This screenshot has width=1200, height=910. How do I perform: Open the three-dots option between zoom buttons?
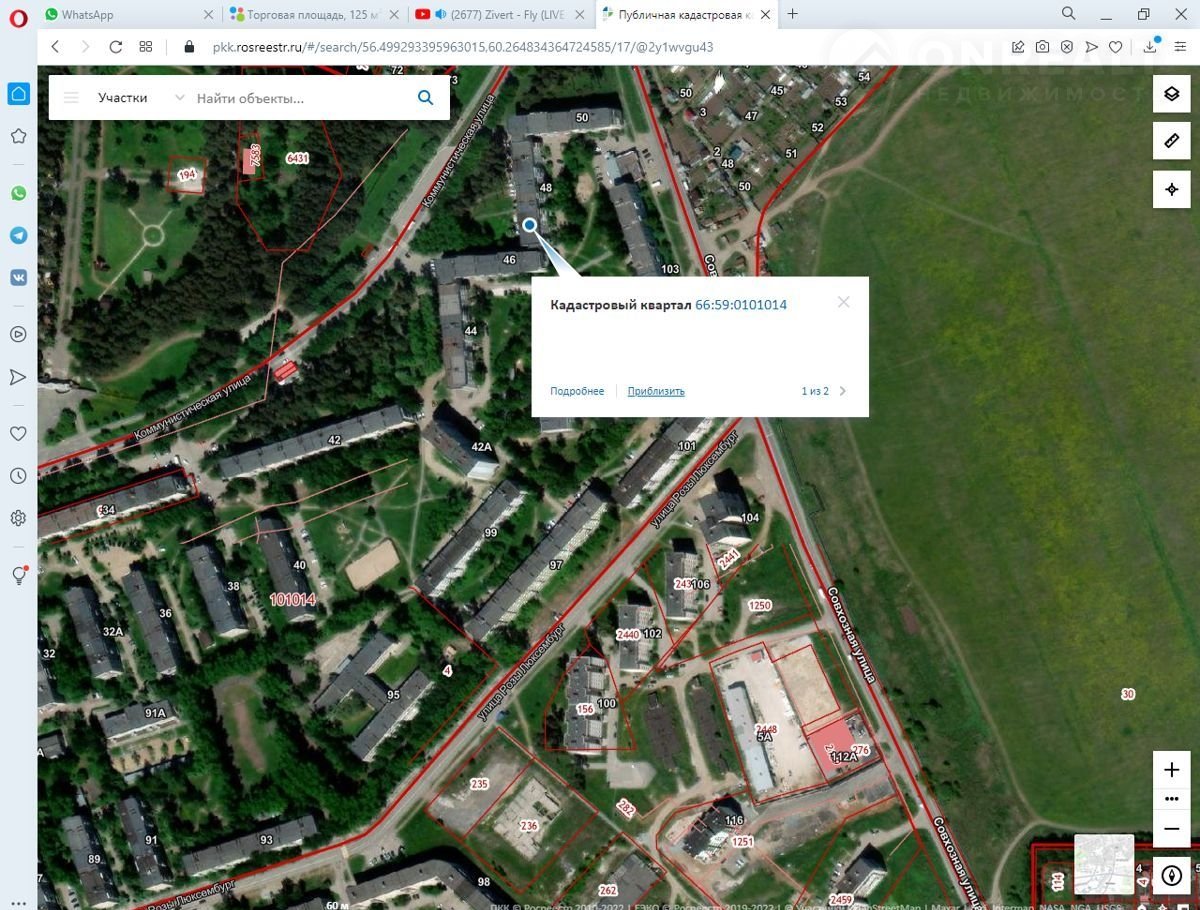click(1172, 799)
